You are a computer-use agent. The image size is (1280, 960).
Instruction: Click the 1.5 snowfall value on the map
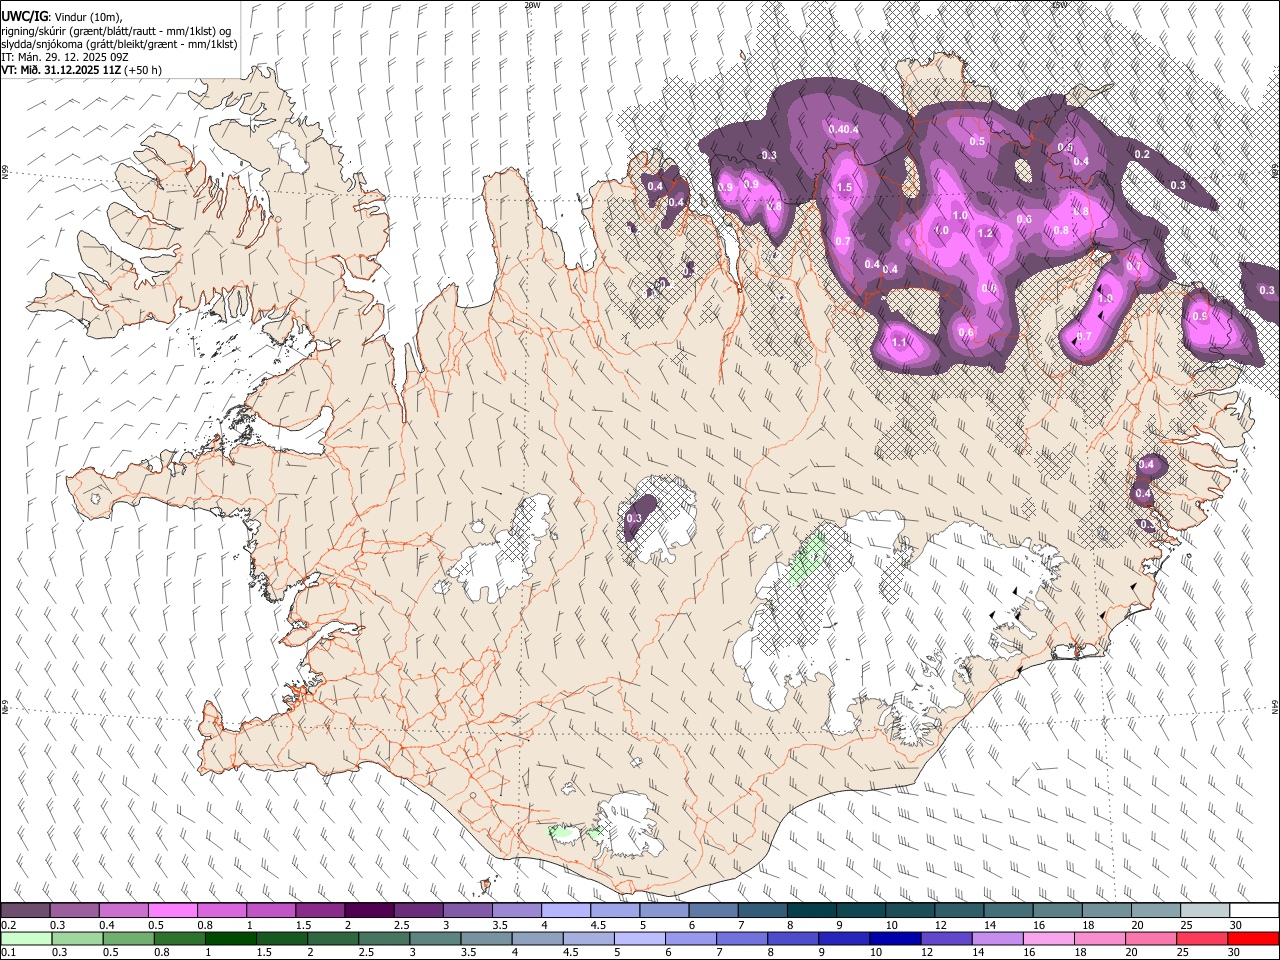click(x=844, y=187)
